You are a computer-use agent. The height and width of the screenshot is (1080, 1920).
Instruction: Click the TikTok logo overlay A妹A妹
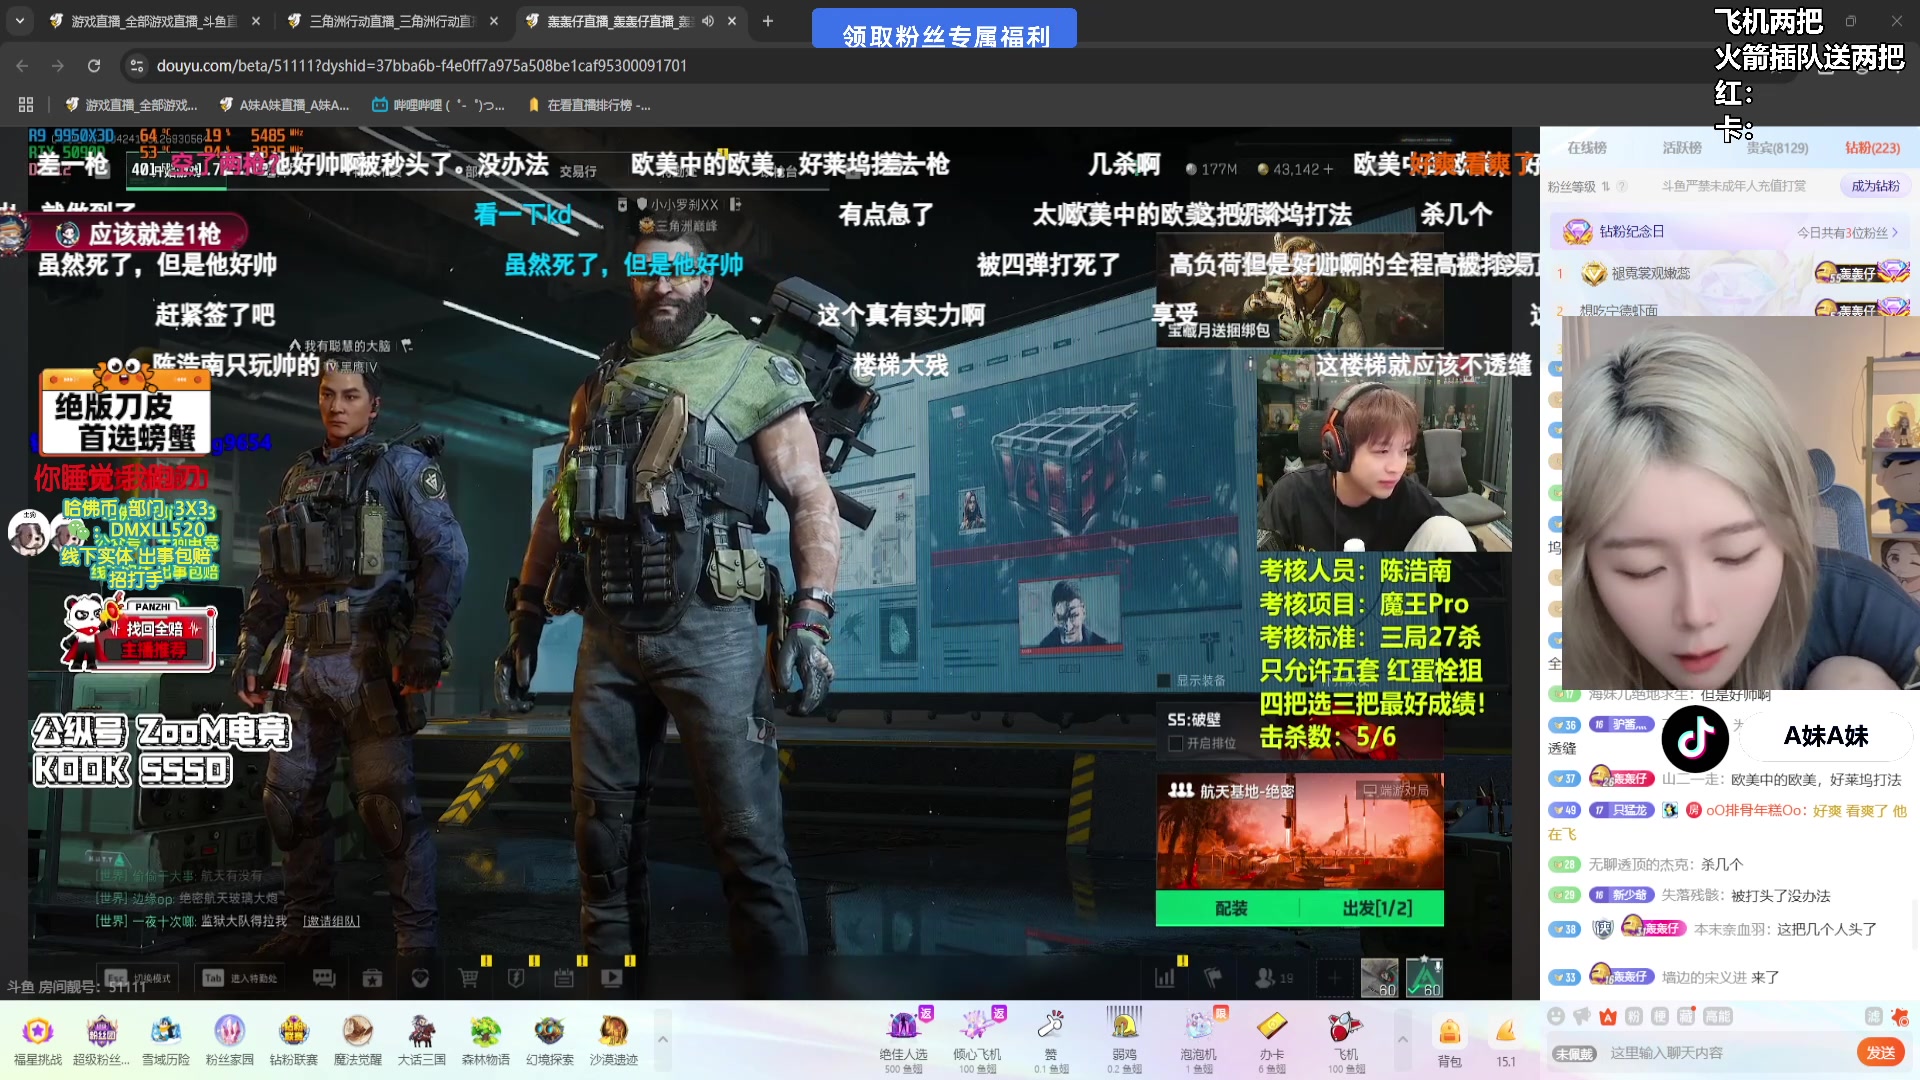point(1695,738)
